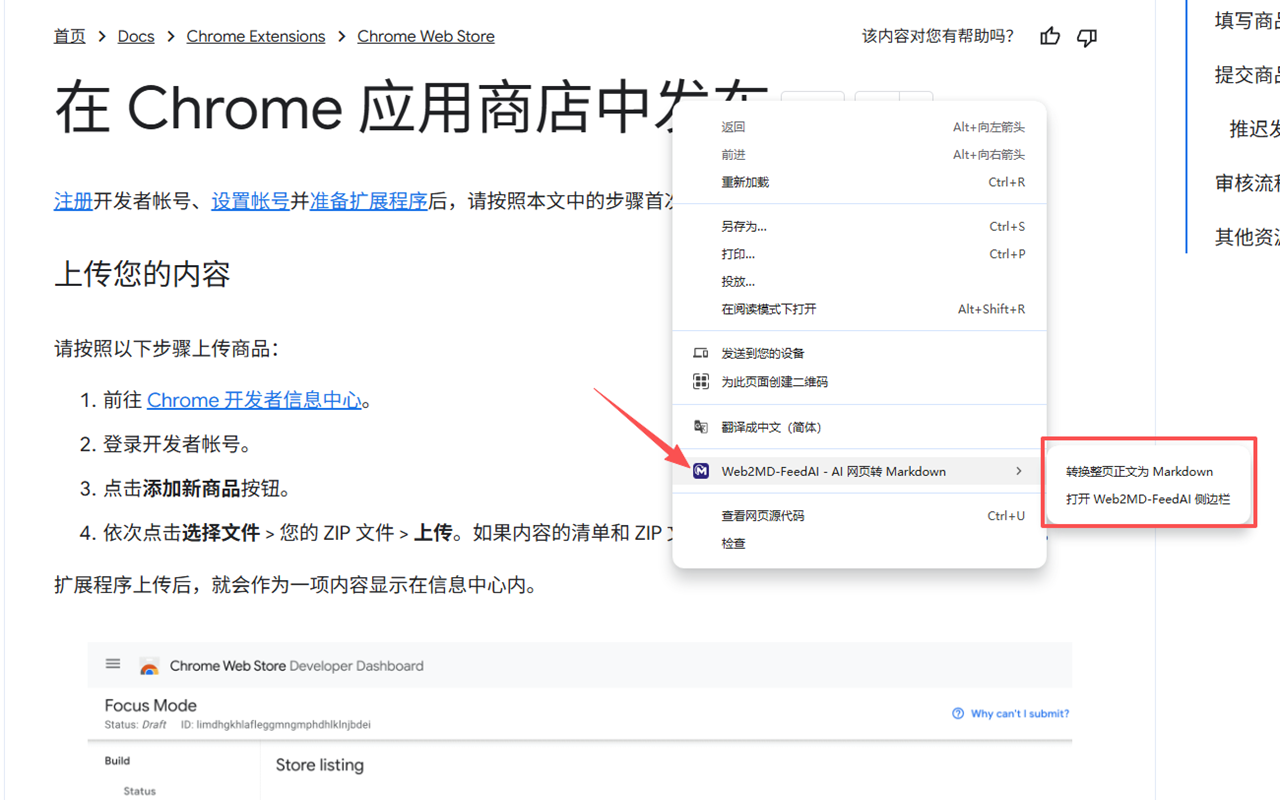1280x800 pixels.
Task: Jump to 其他资源 entry in side navigation
Action: tap(1247, 237)
